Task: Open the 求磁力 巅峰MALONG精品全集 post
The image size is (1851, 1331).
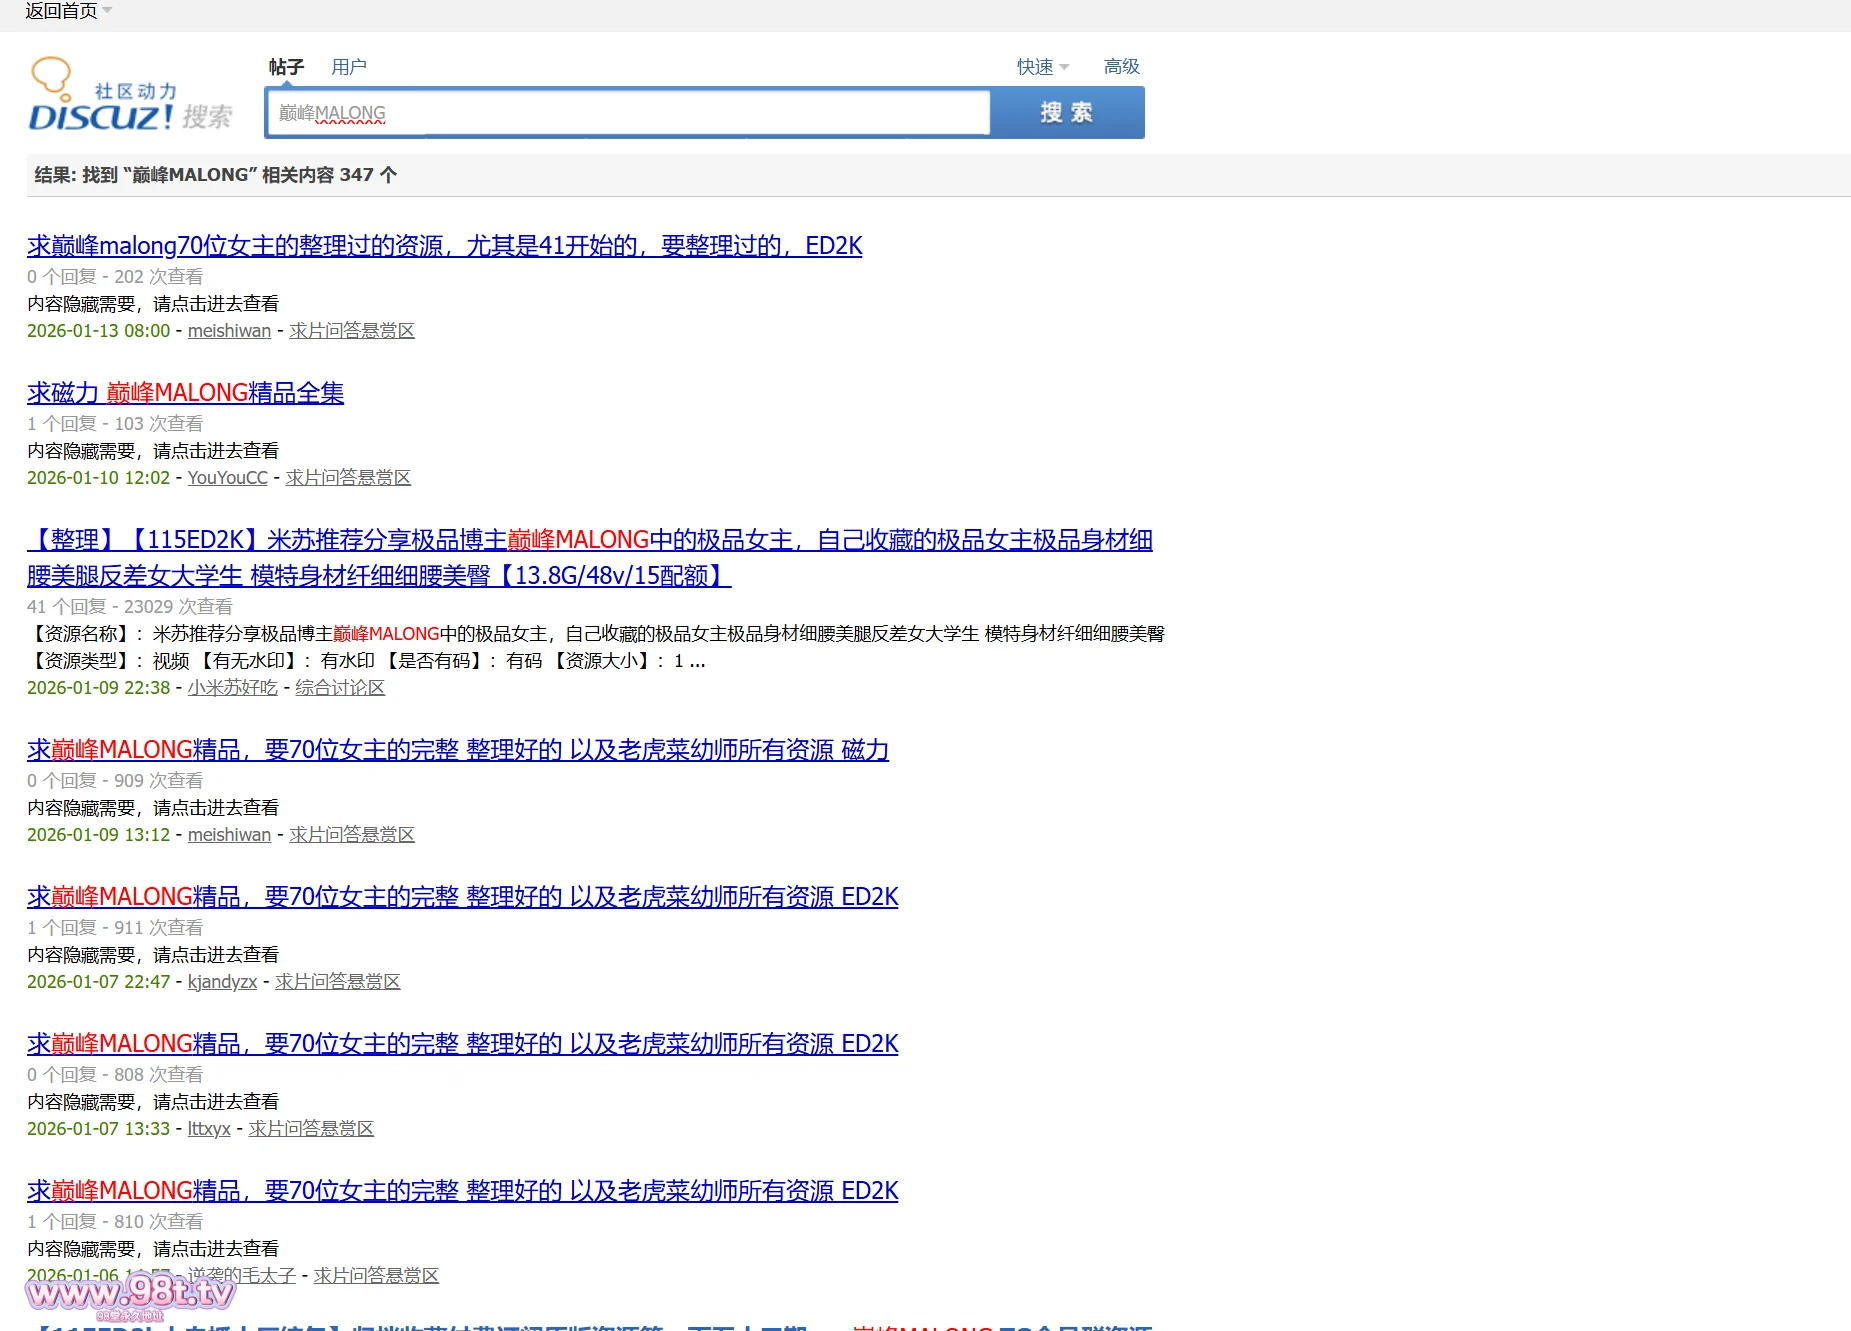Action: pos(185,393)
